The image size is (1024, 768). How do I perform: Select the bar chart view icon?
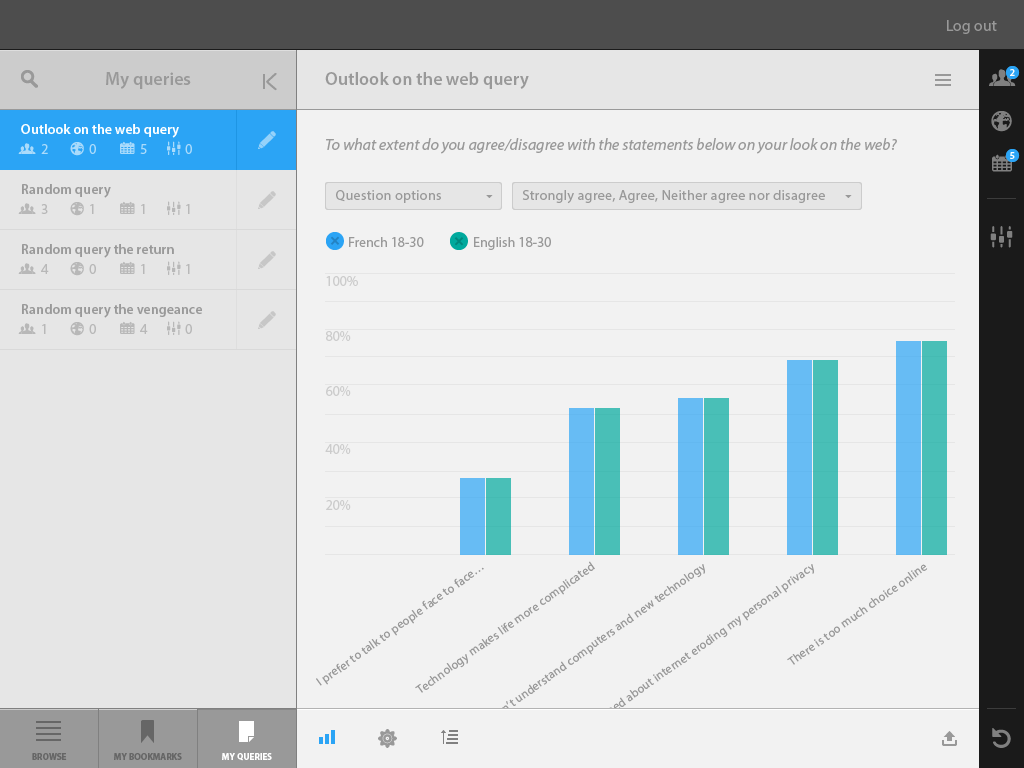coord(327,737)
